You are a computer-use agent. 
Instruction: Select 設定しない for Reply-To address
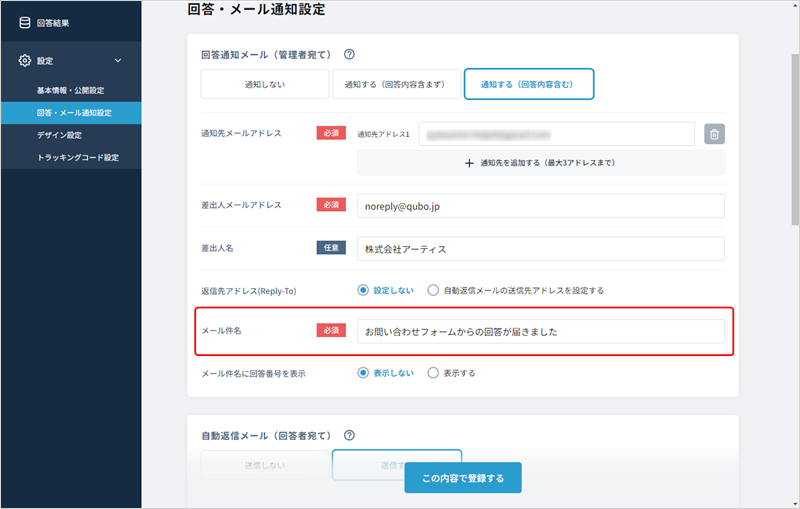(x=364, y=290)
